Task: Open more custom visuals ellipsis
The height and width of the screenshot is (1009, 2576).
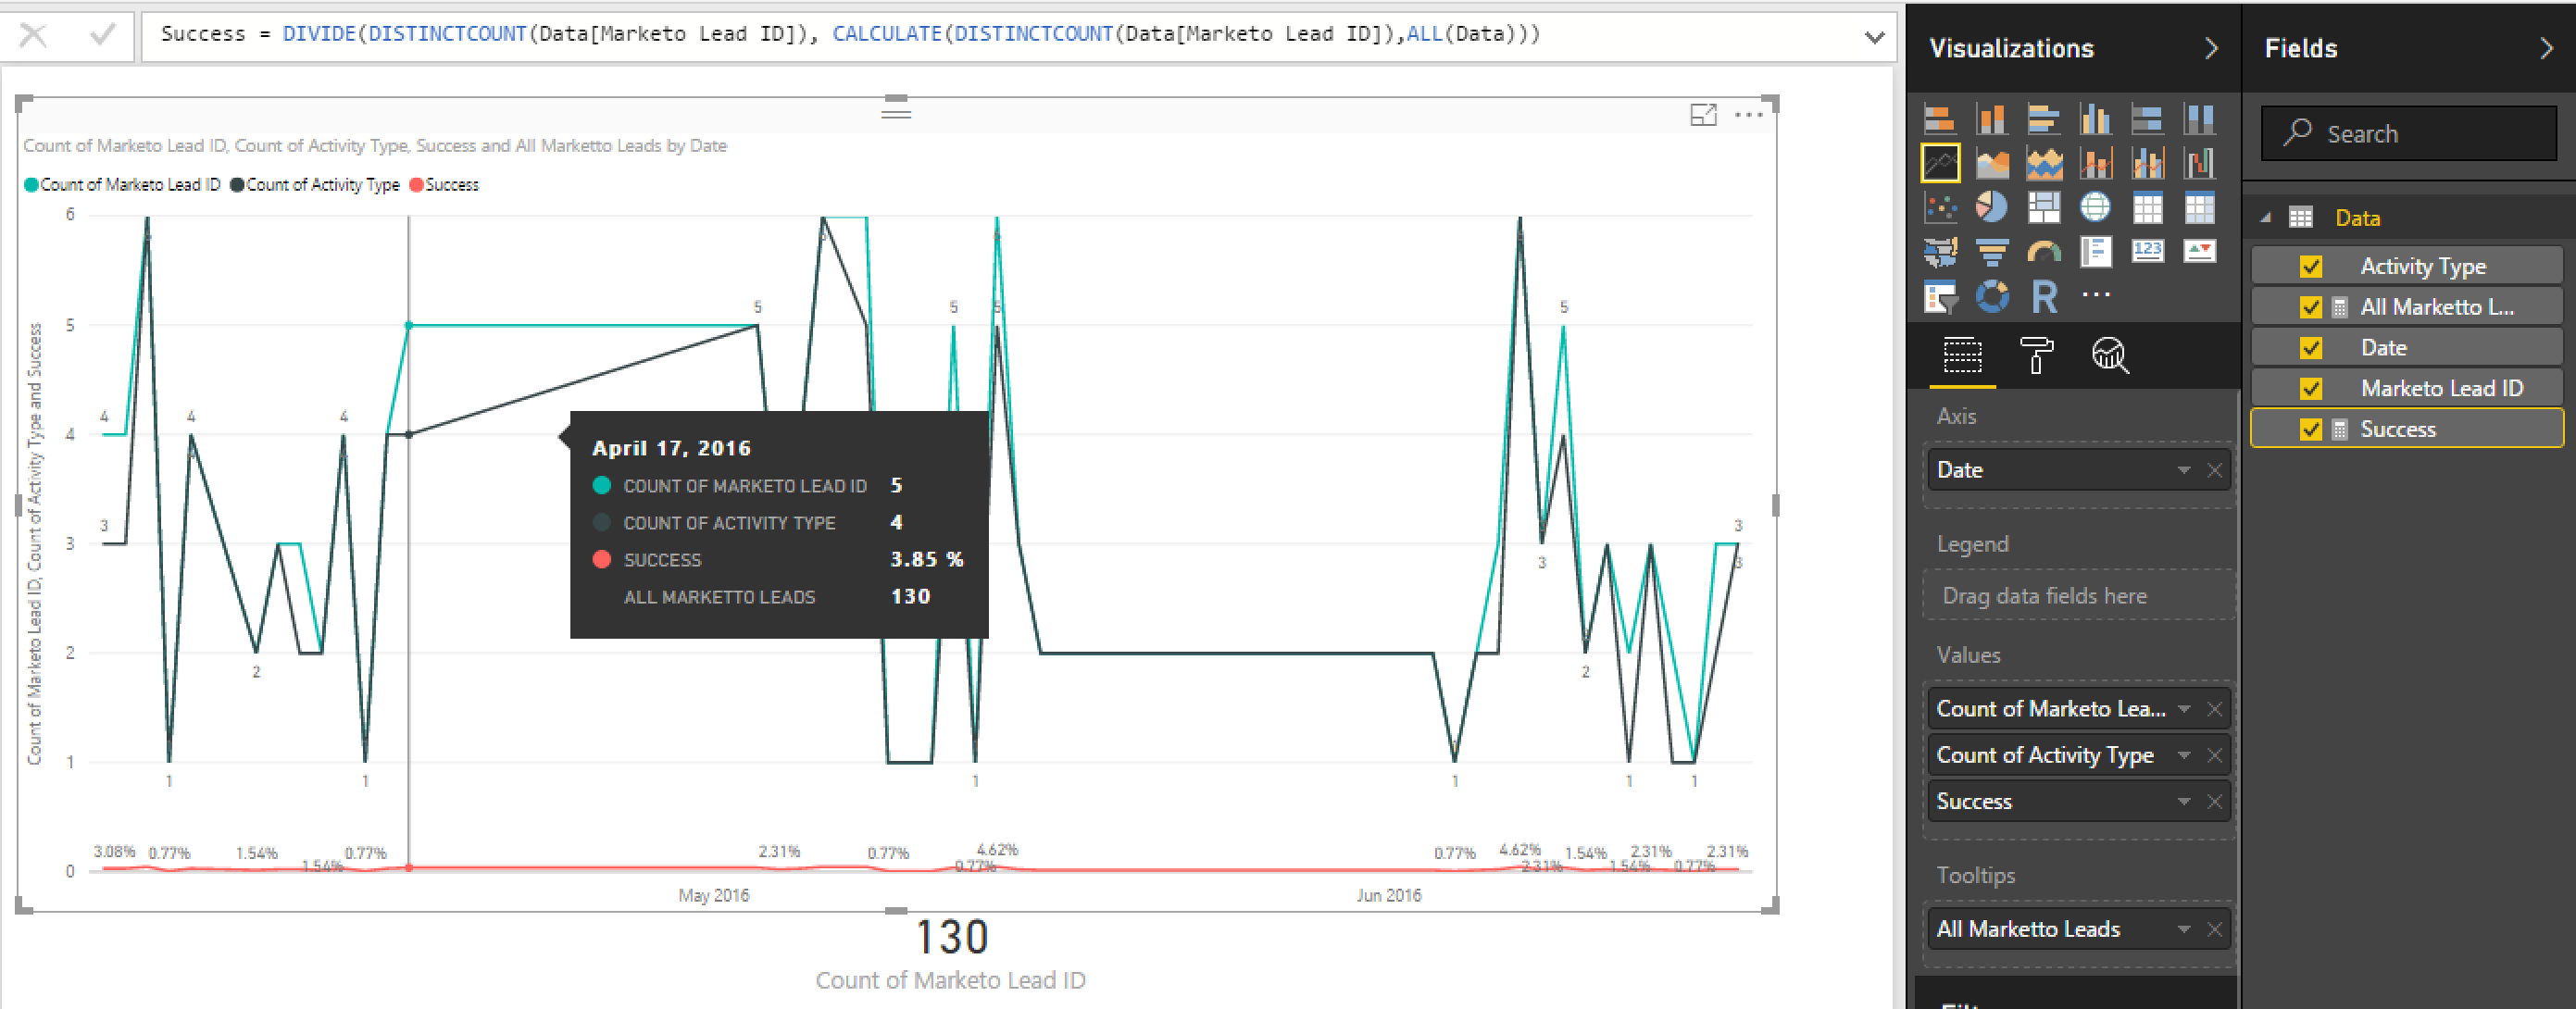Action: 2096,295
